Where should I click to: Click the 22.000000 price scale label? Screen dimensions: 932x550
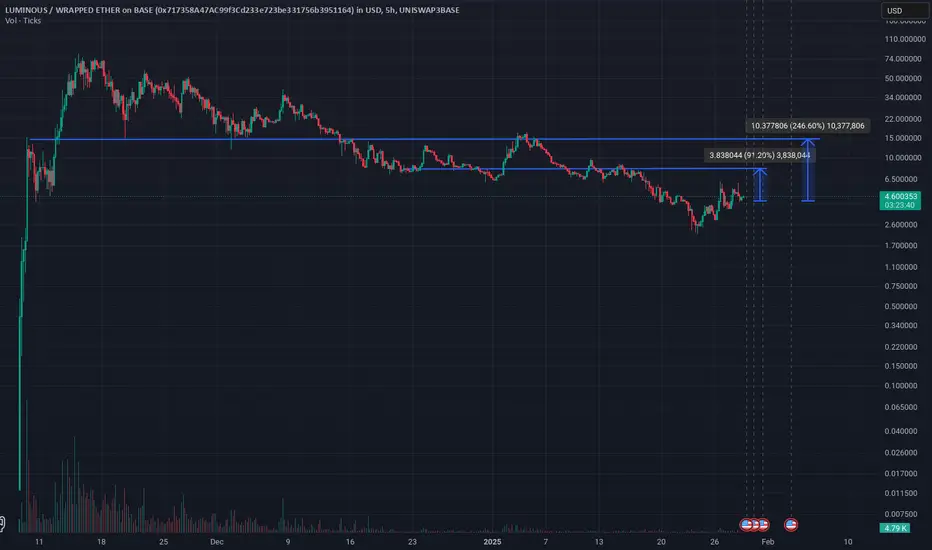[x=905, y=119]
